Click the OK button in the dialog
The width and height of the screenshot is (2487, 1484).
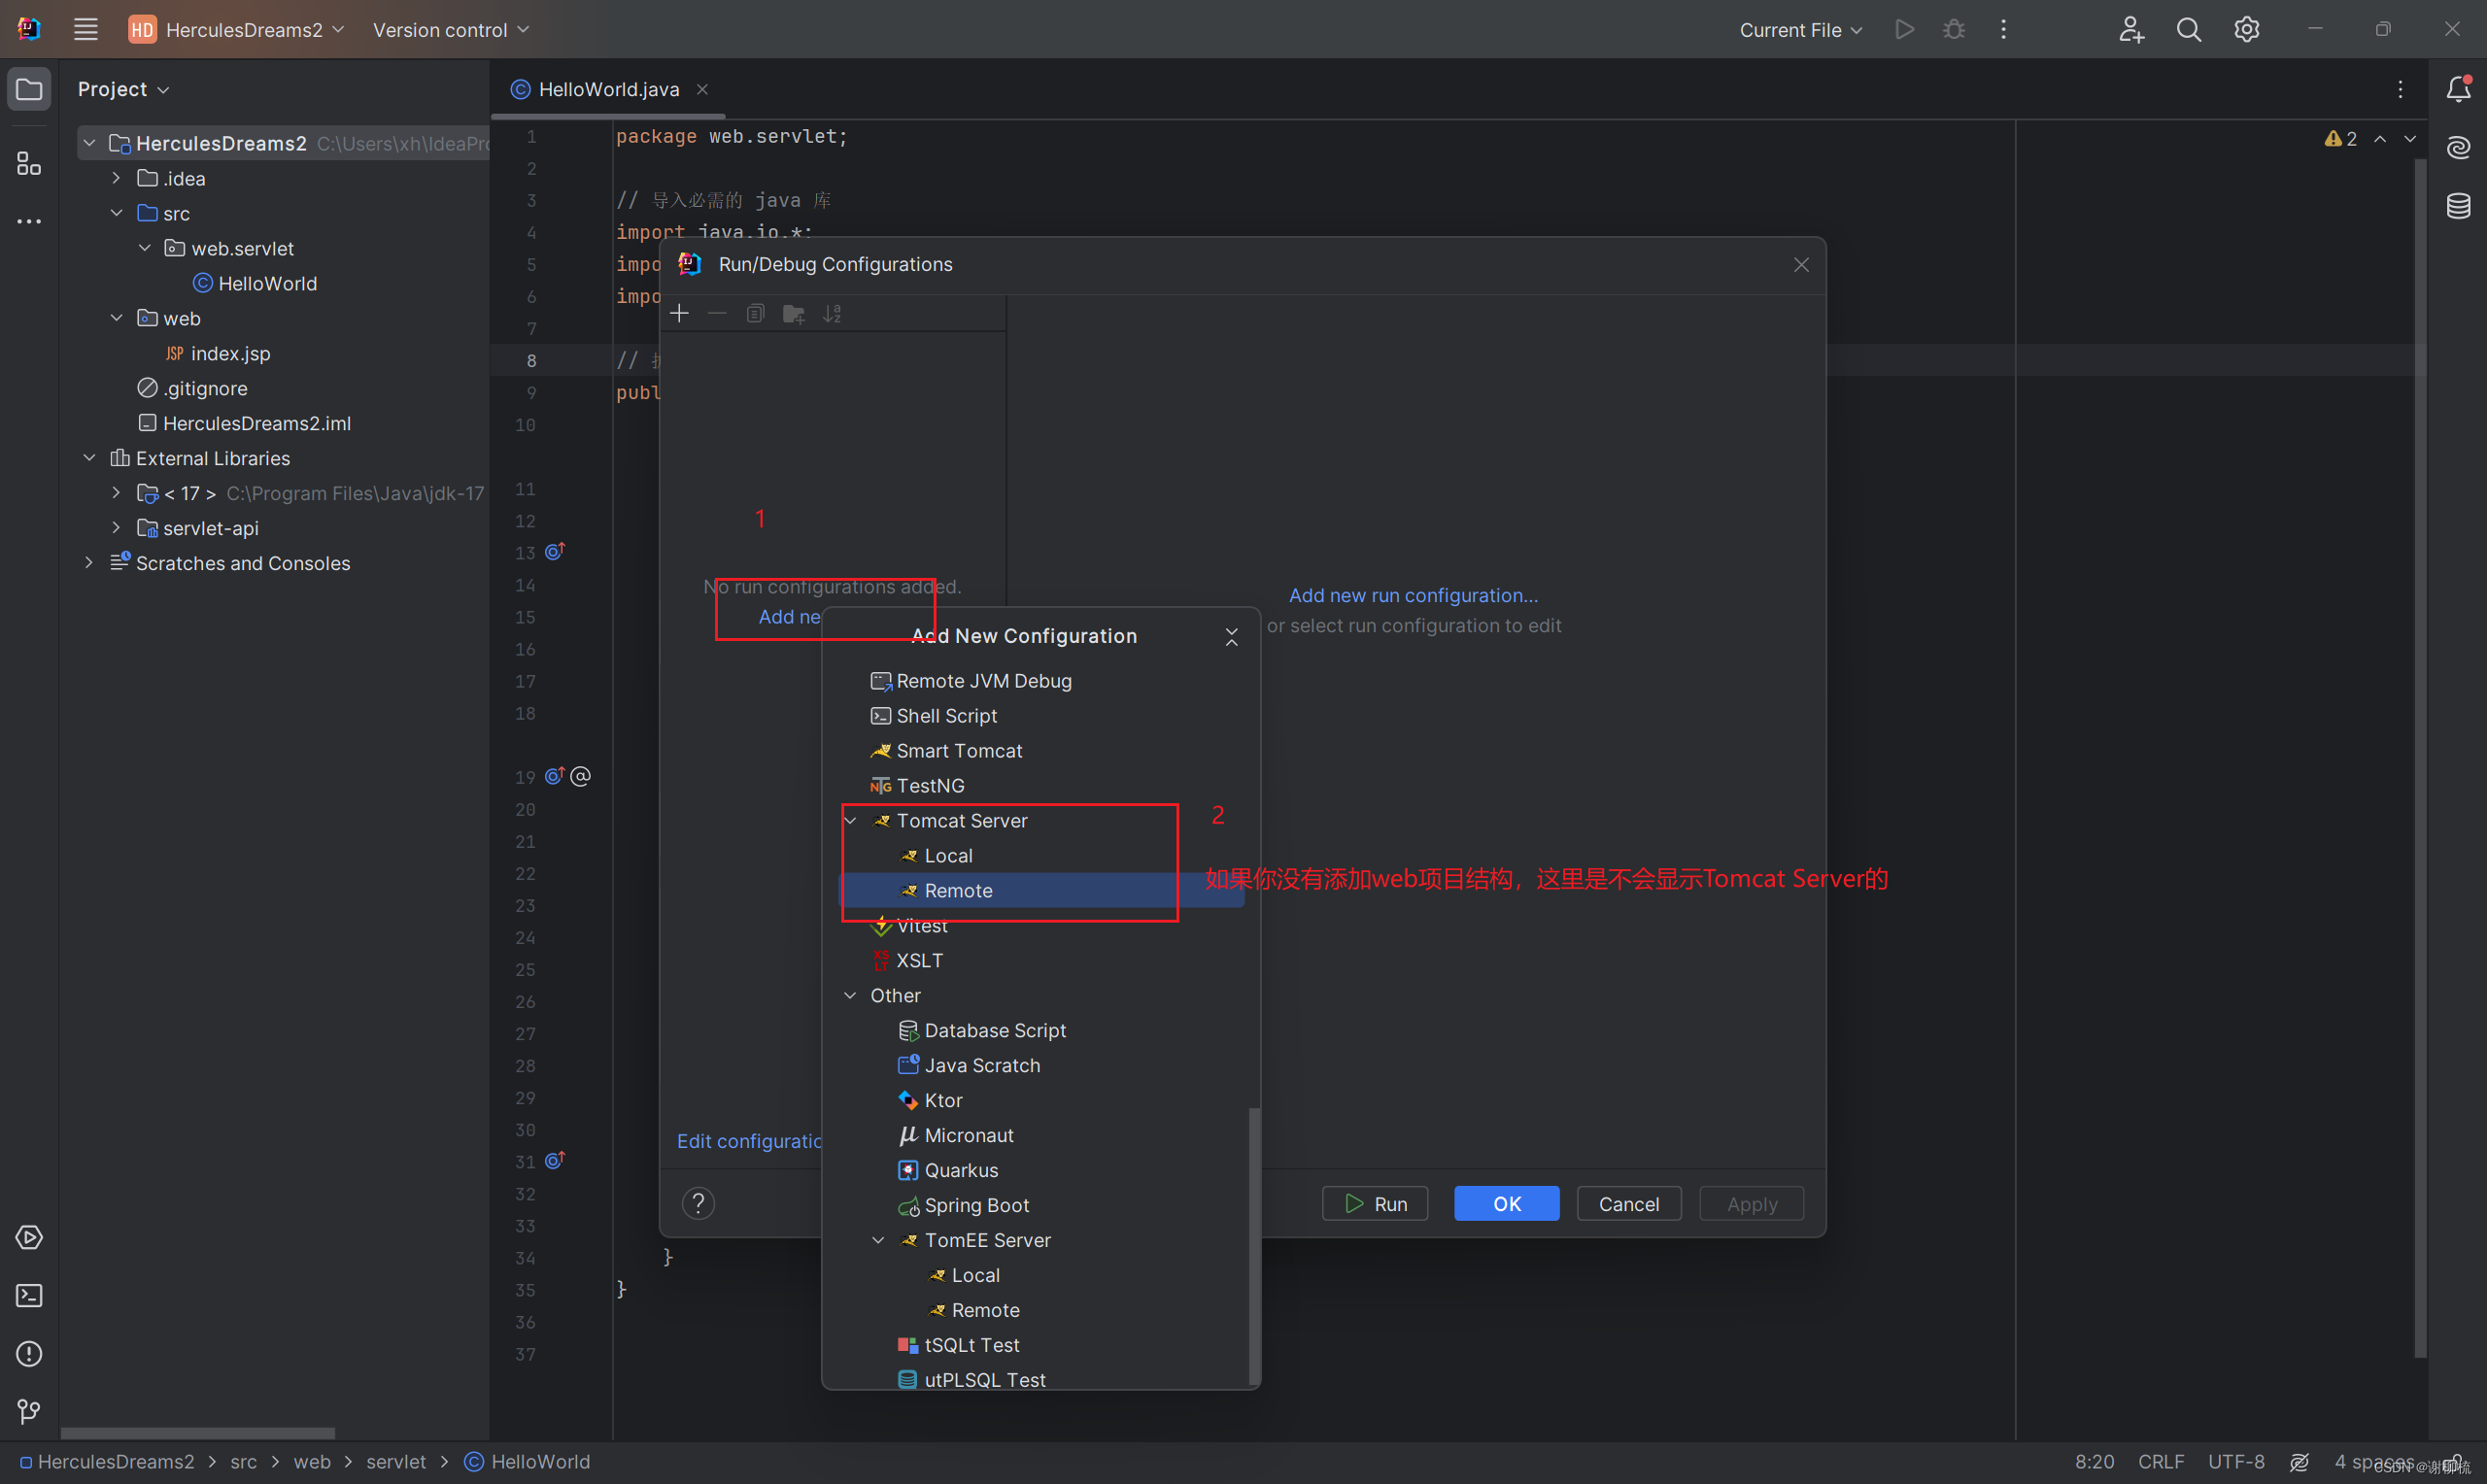click(1506, 1203)
